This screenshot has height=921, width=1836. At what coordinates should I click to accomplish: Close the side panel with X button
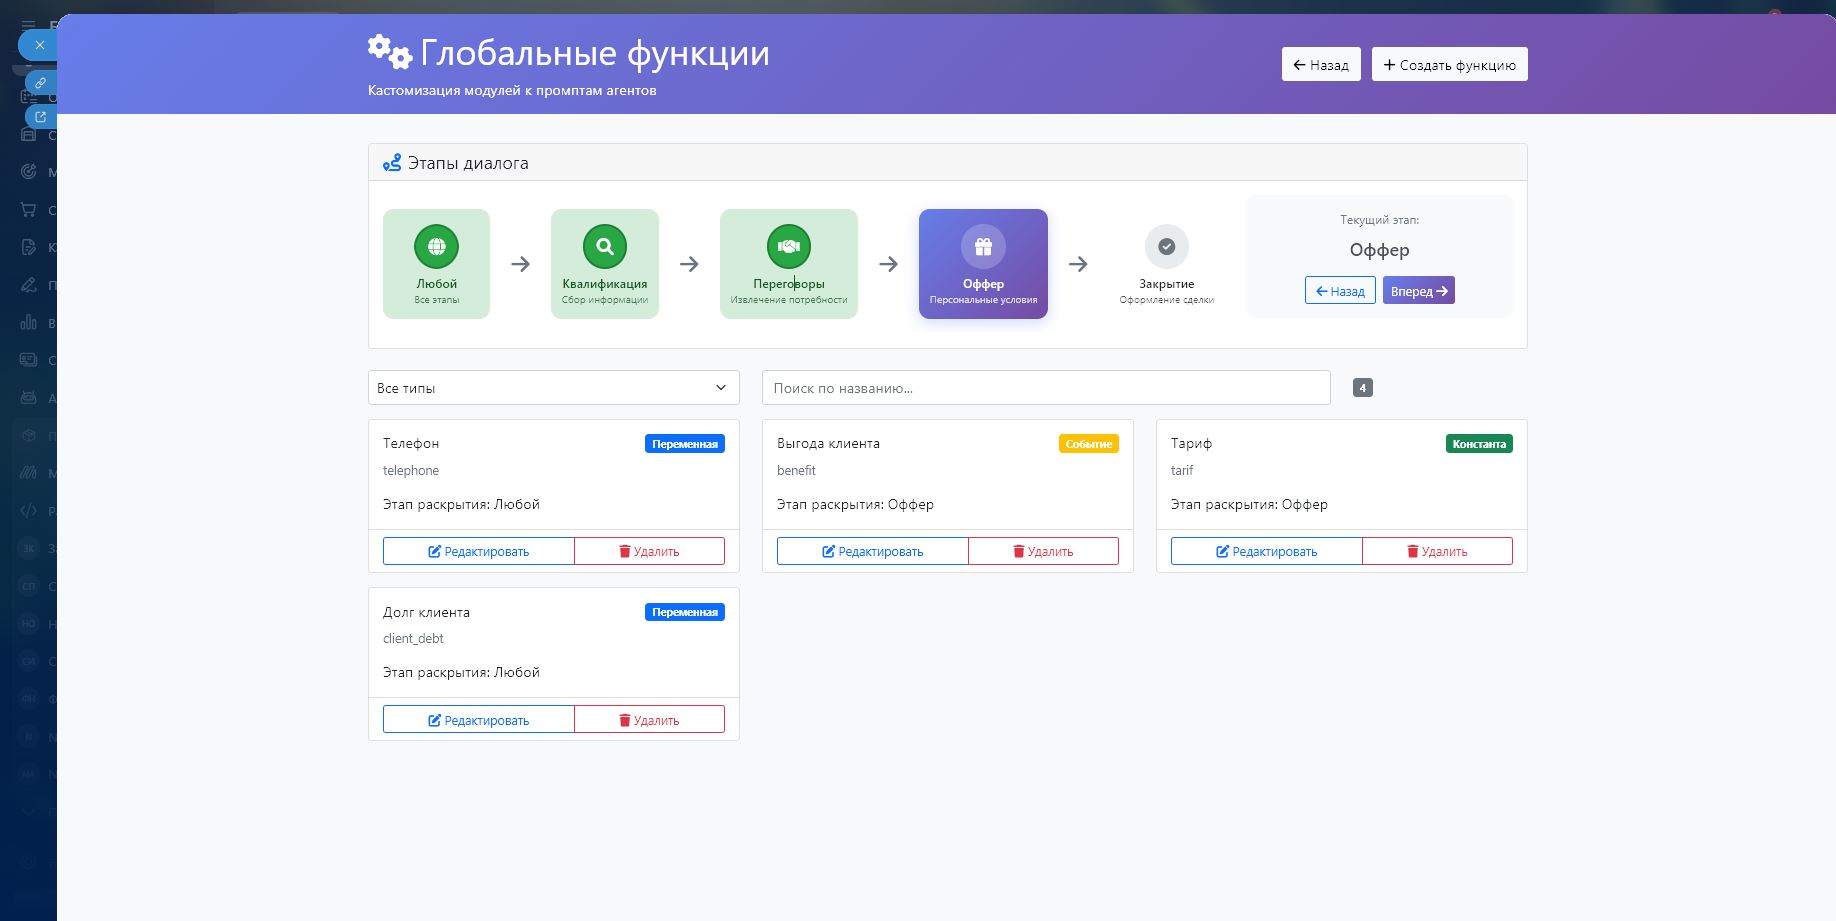click(39, 45)
